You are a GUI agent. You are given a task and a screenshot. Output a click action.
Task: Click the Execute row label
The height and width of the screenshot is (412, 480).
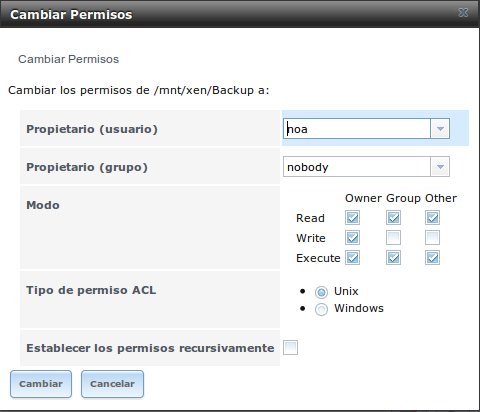(x=318, y=258)
